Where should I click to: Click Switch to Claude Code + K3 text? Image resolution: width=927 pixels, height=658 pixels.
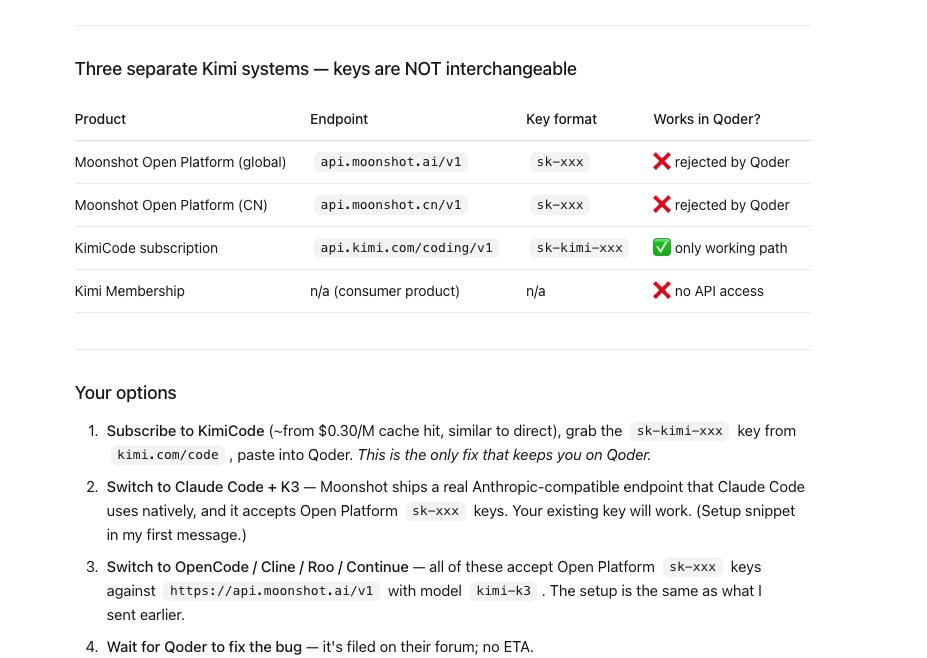(203, 487)
